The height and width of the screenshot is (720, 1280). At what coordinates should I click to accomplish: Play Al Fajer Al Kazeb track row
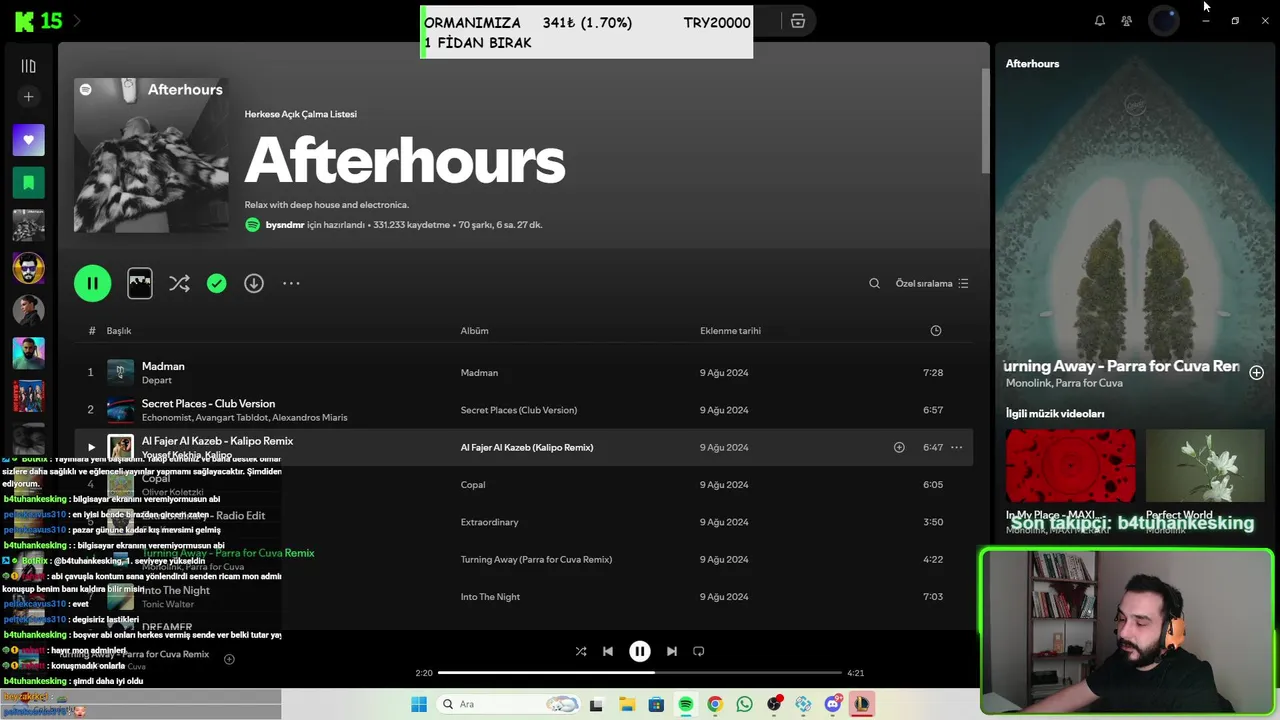[x=91, y=448]
